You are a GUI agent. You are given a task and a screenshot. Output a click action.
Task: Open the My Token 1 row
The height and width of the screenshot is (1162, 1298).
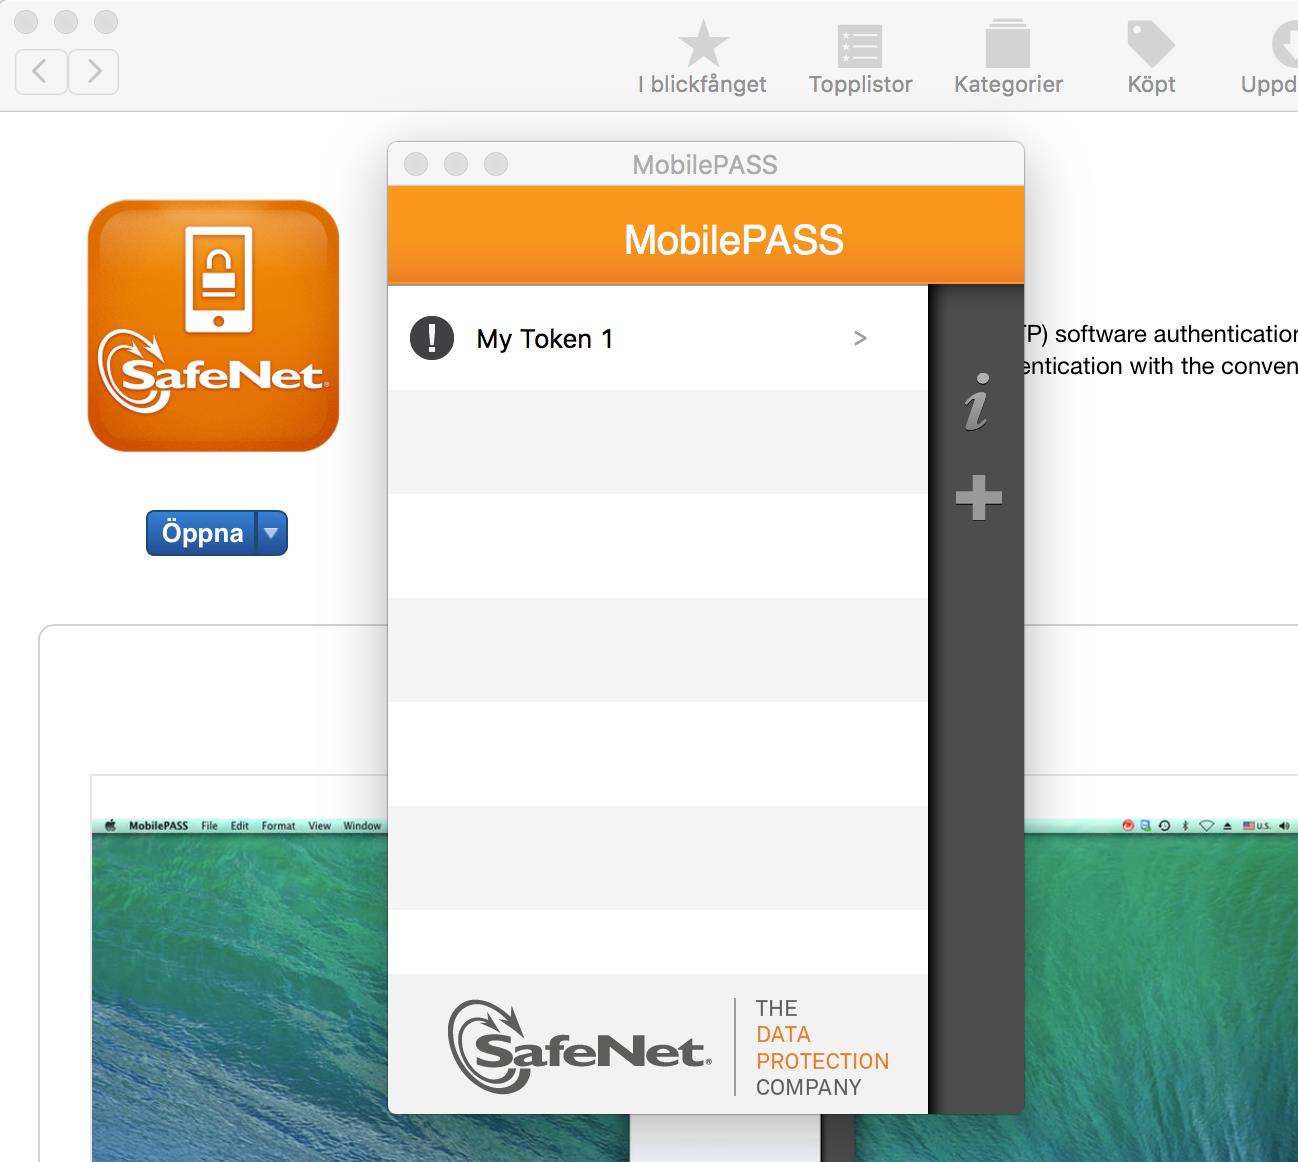point(658,338)
